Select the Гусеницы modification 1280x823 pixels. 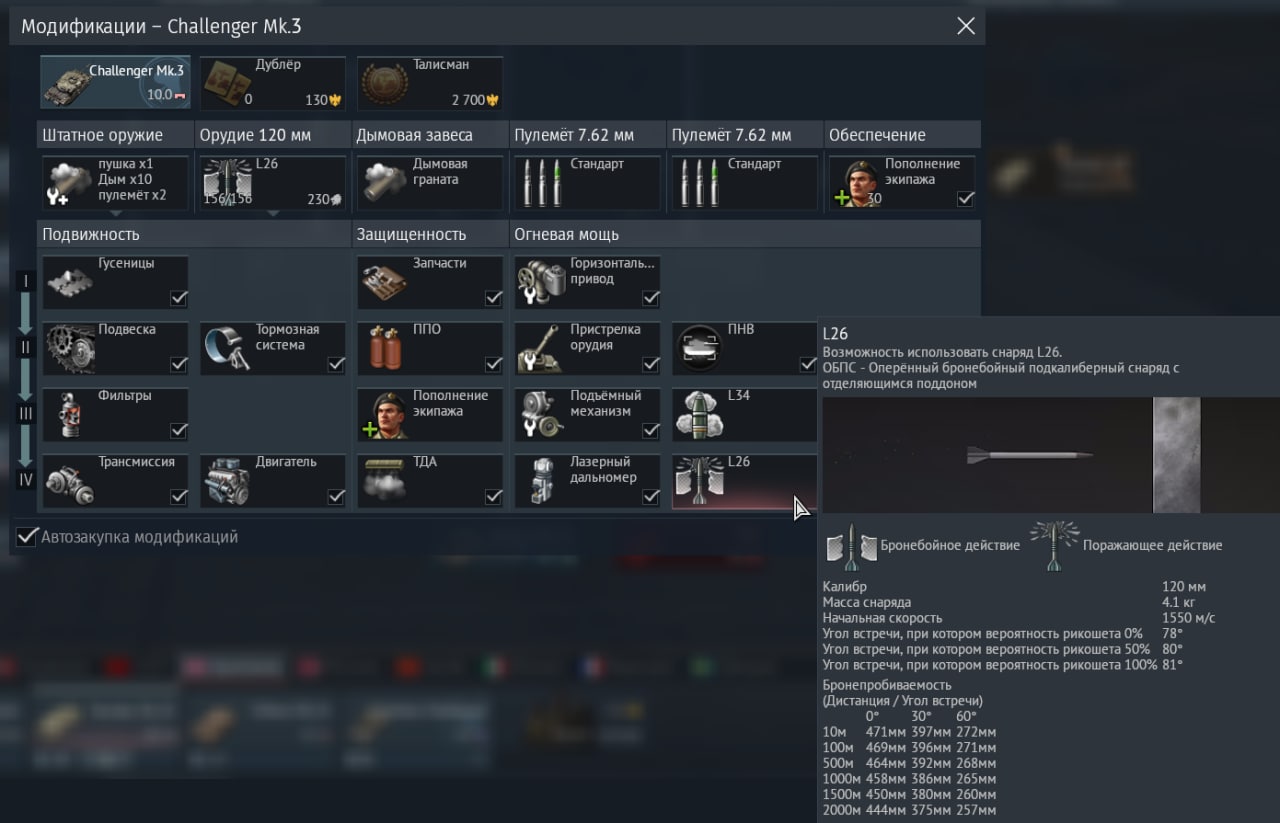click(114, 282)
